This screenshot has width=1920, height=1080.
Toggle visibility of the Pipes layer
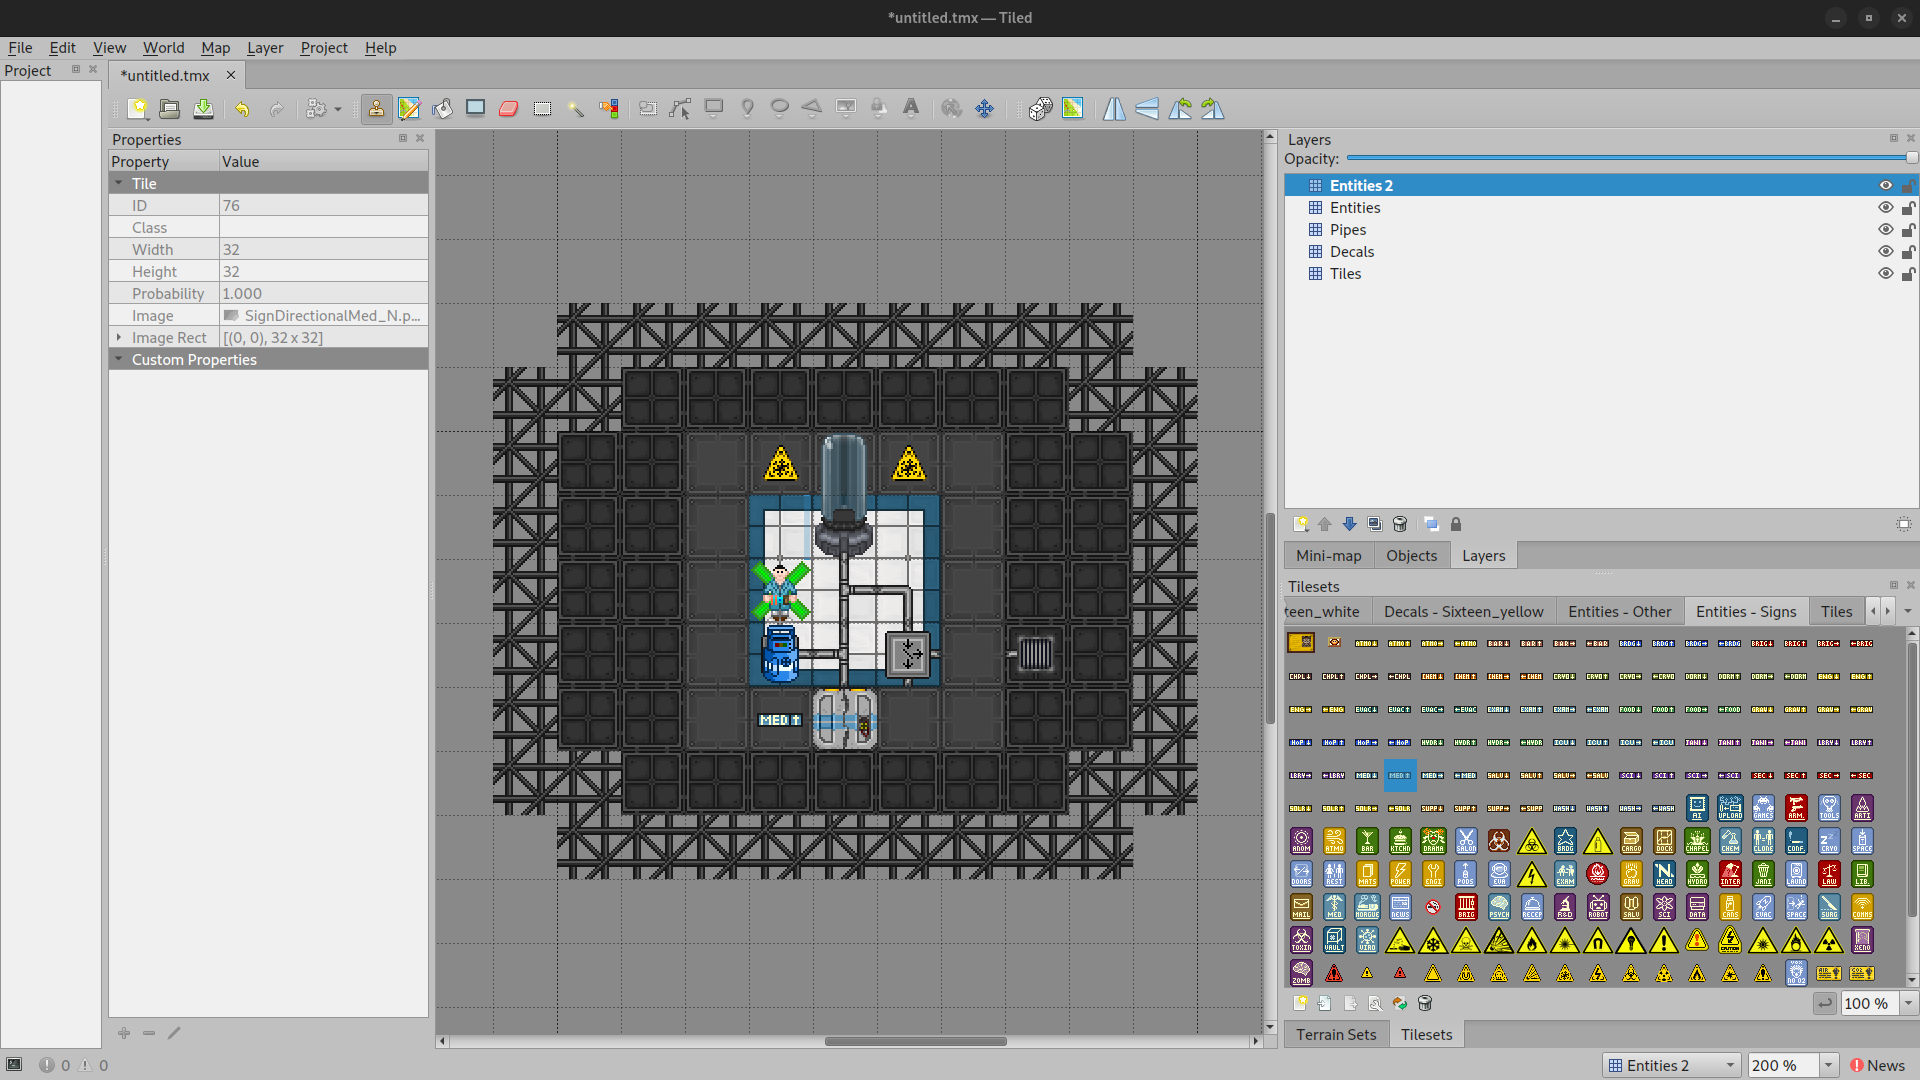(x=1885, y=230)
